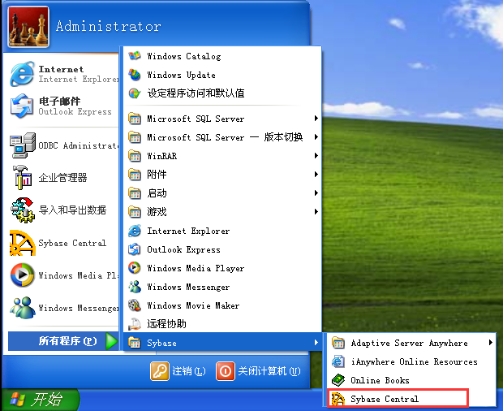Click Outlook Express icon in programs menu
This screenshot has height=411, width=504.
[x=135, y=249]
